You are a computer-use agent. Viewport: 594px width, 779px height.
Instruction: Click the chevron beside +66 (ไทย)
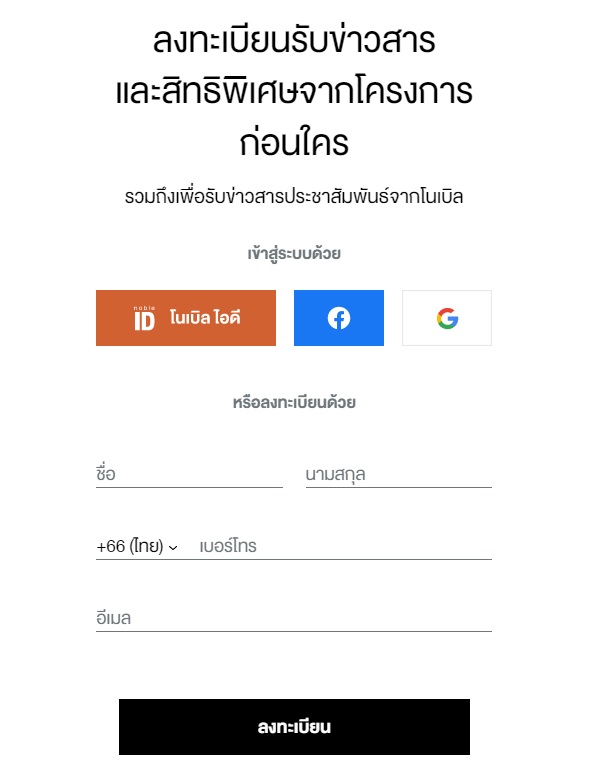point(173,547)
